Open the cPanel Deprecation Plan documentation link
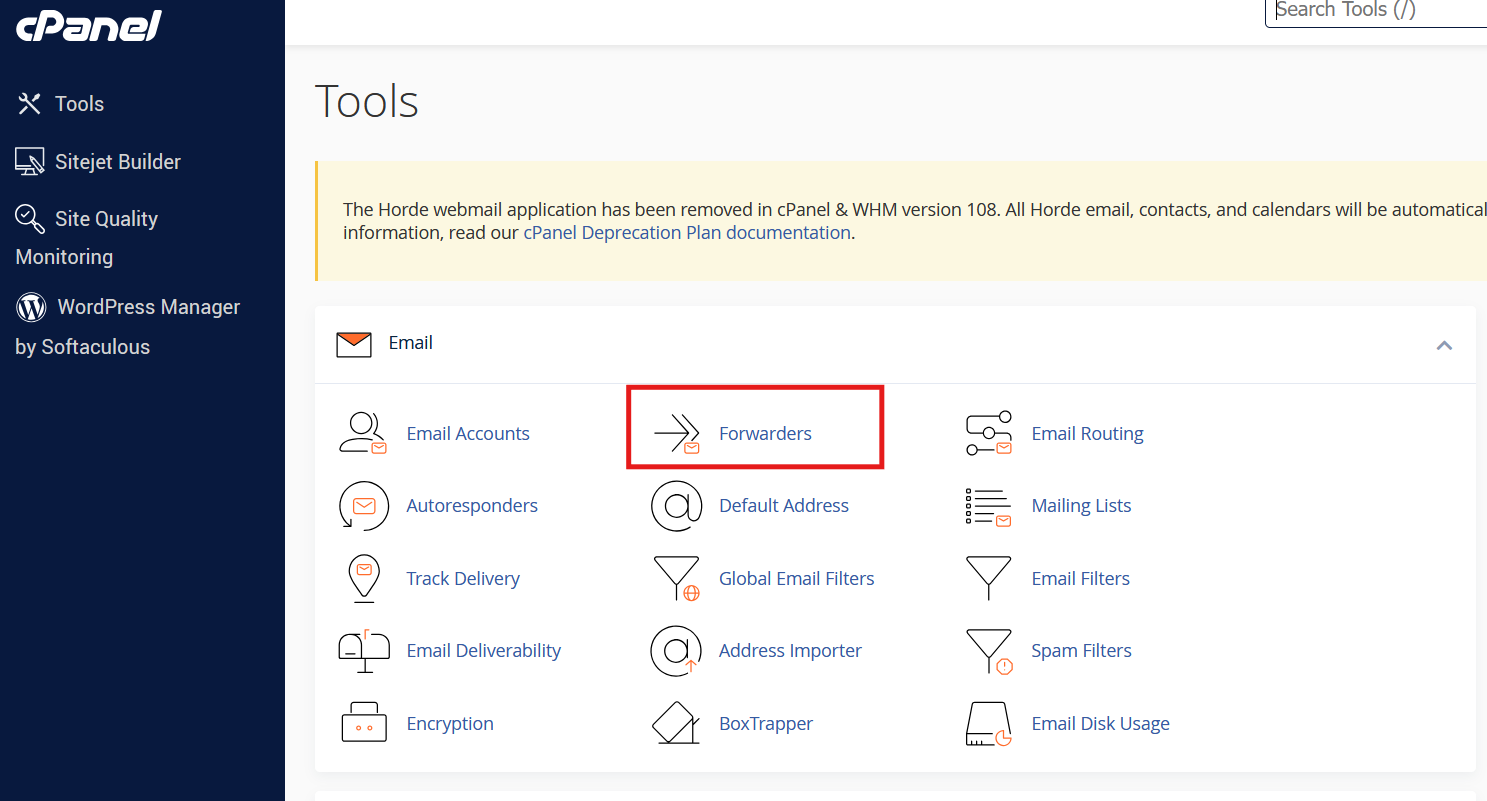1487x801 pixels. point(687,233)
